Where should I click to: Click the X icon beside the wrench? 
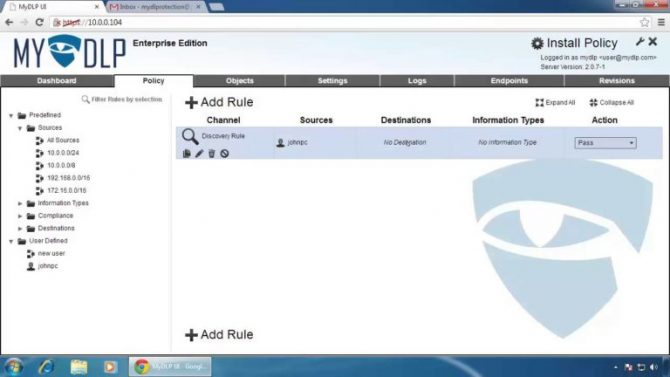tap(652, 41)
